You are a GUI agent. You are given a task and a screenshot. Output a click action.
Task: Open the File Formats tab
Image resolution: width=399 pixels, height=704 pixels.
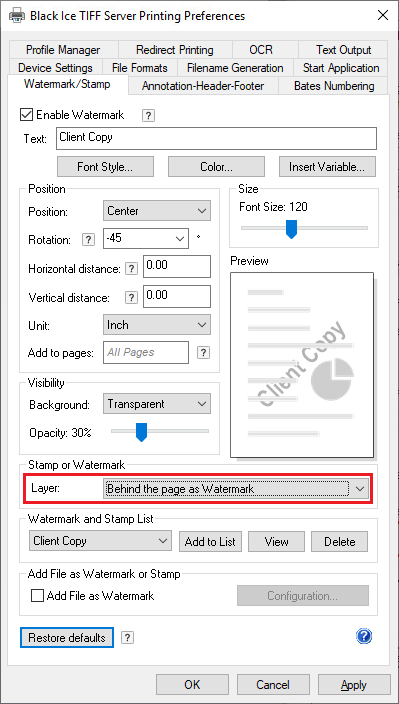click(140, 68)
